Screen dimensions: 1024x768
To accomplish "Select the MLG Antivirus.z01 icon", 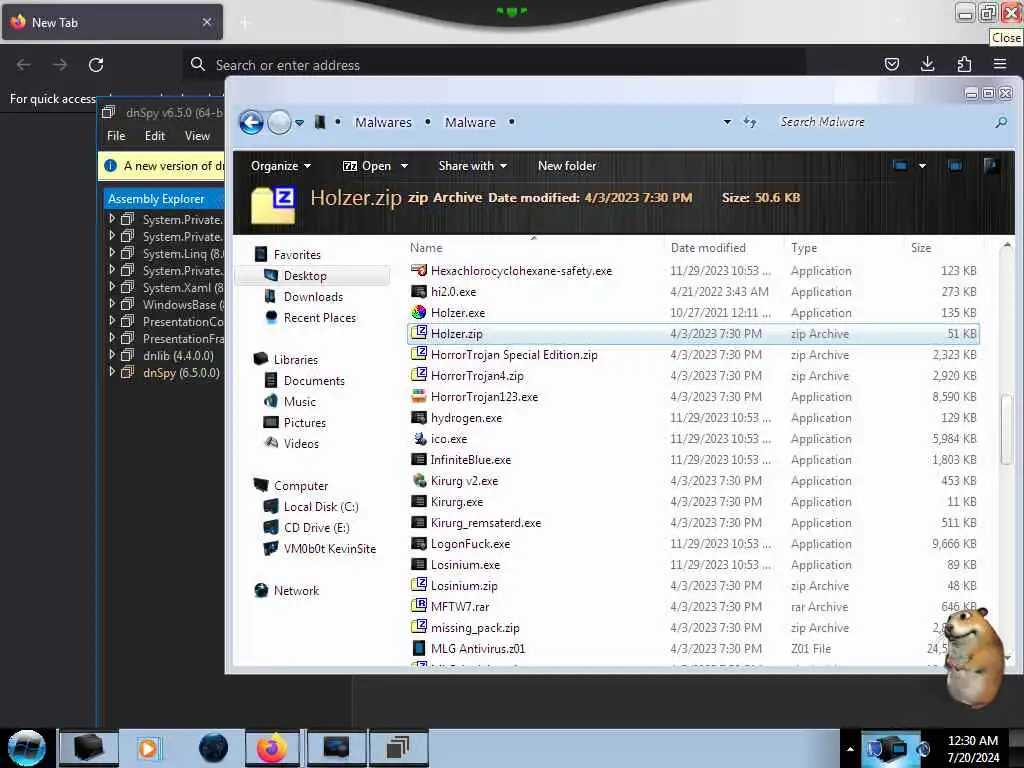I will point(419,648).
